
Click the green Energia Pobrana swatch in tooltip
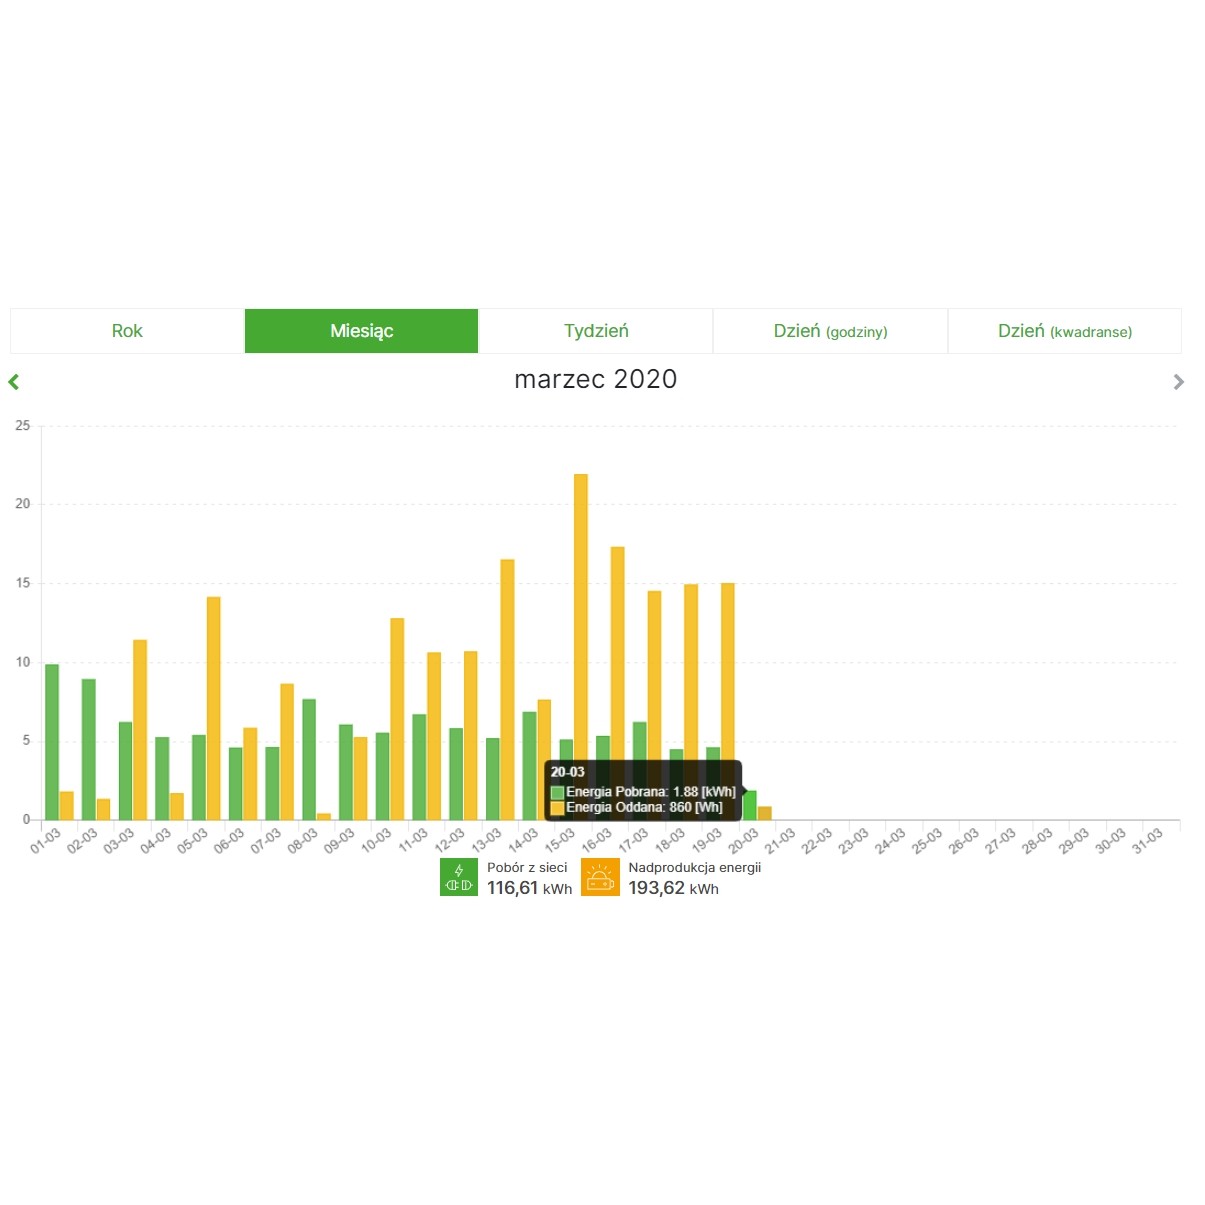[x=557, y=792]
